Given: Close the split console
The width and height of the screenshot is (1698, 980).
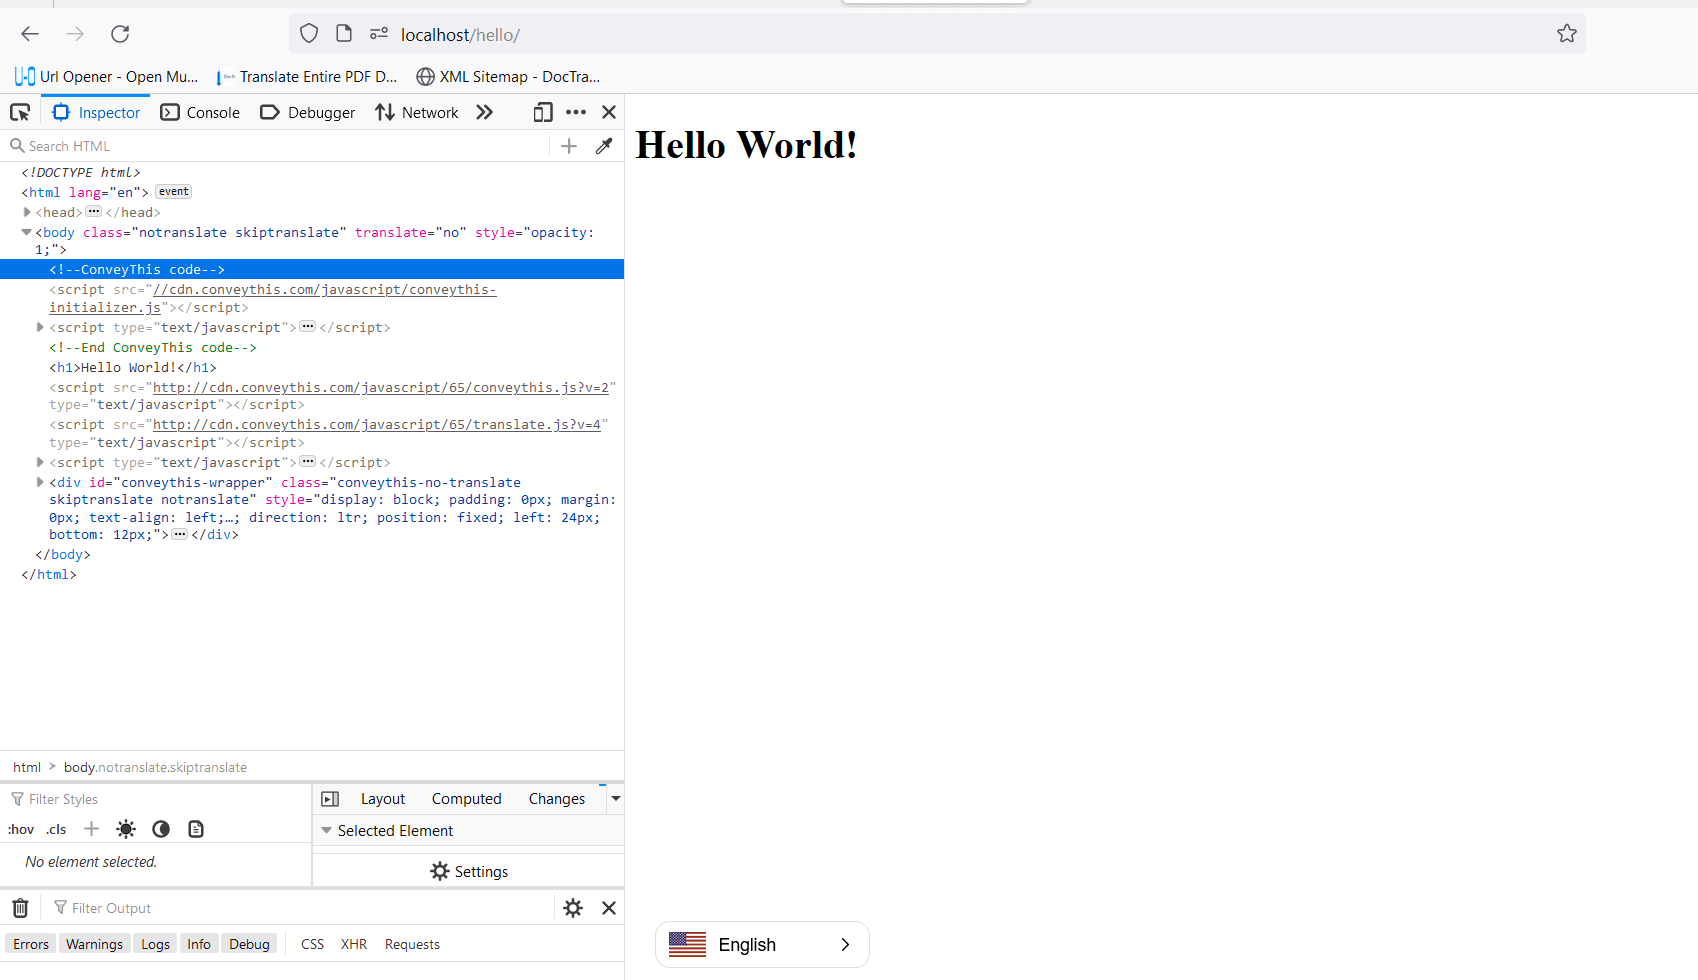Looking at the screenshot, I should click(609, 908).
